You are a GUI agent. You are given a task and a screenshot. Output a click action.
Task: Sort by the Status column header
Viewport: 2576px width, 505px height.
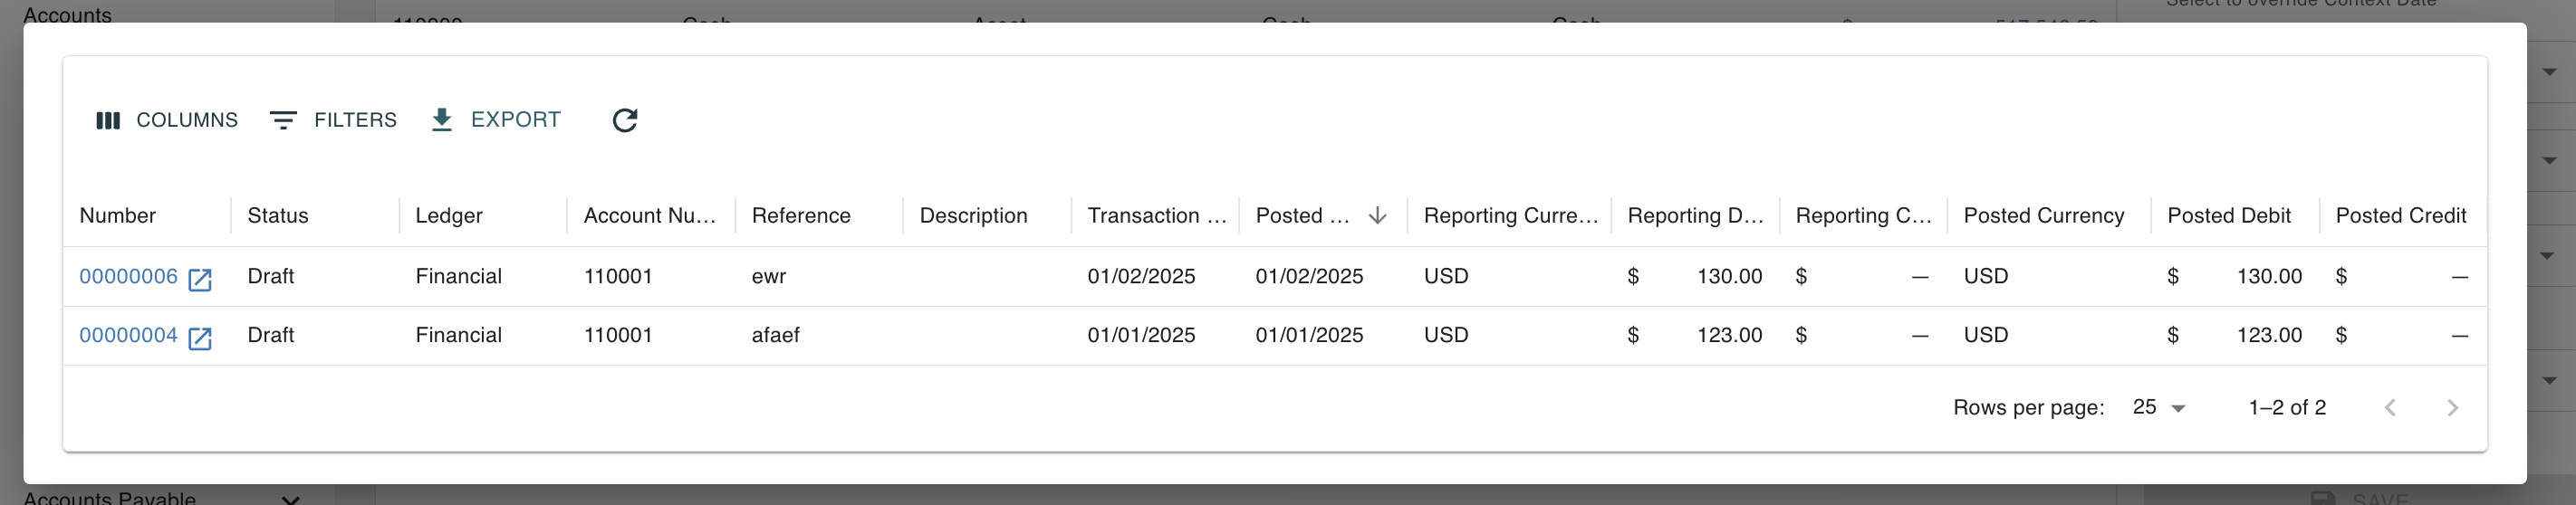coord(278,216)
